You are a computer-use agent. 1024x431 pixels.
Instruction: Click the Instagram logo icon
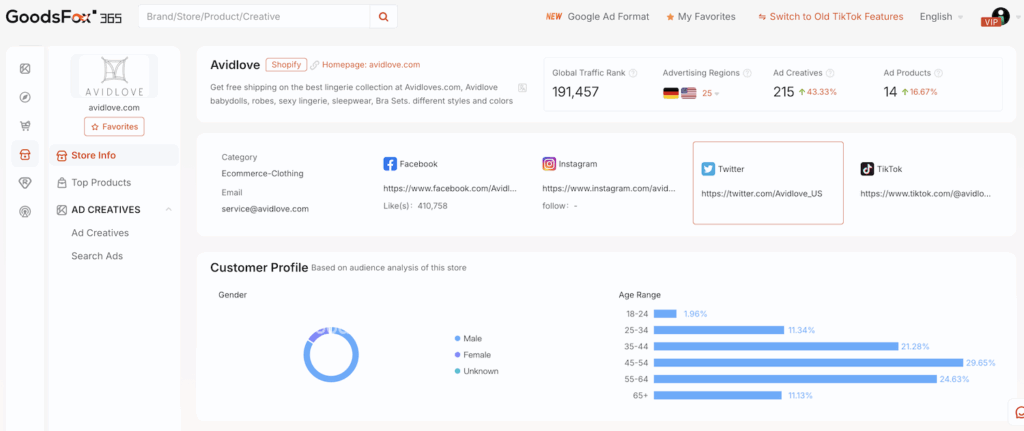pos(549,164)
